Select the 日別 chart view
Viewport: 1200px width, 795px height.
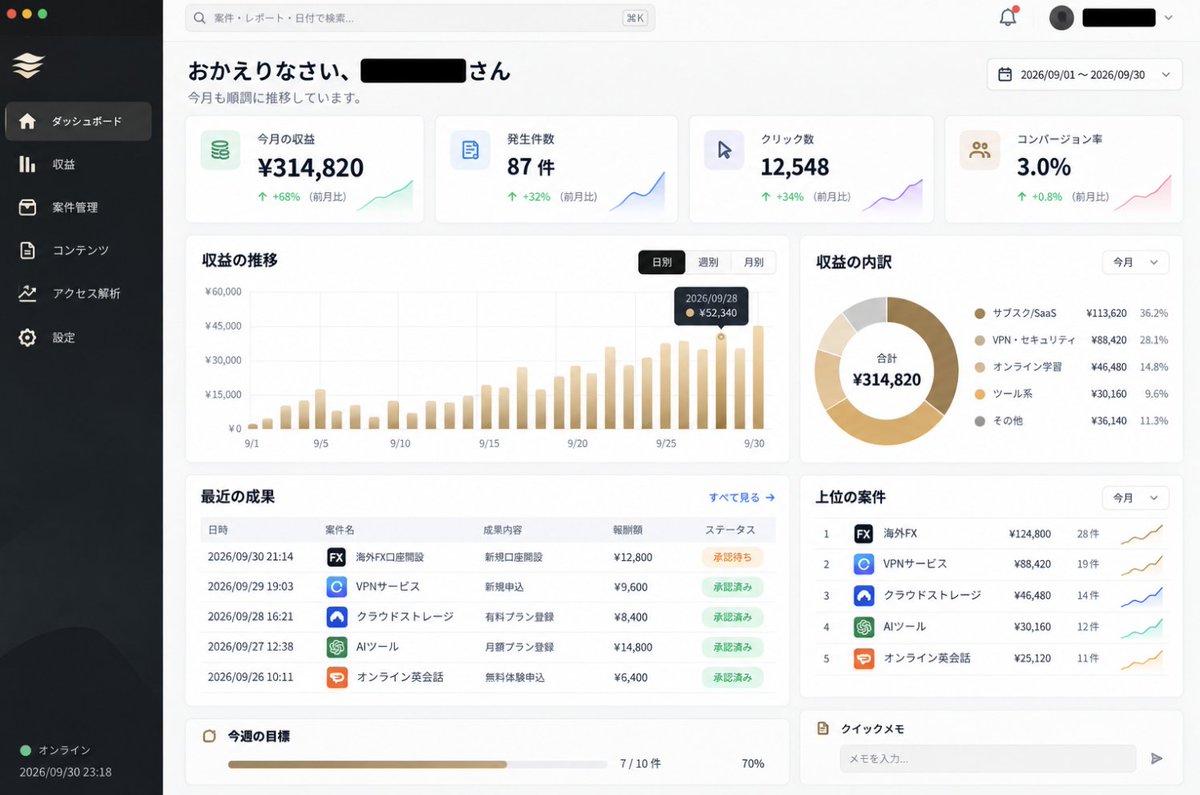(x=662, y=262)
